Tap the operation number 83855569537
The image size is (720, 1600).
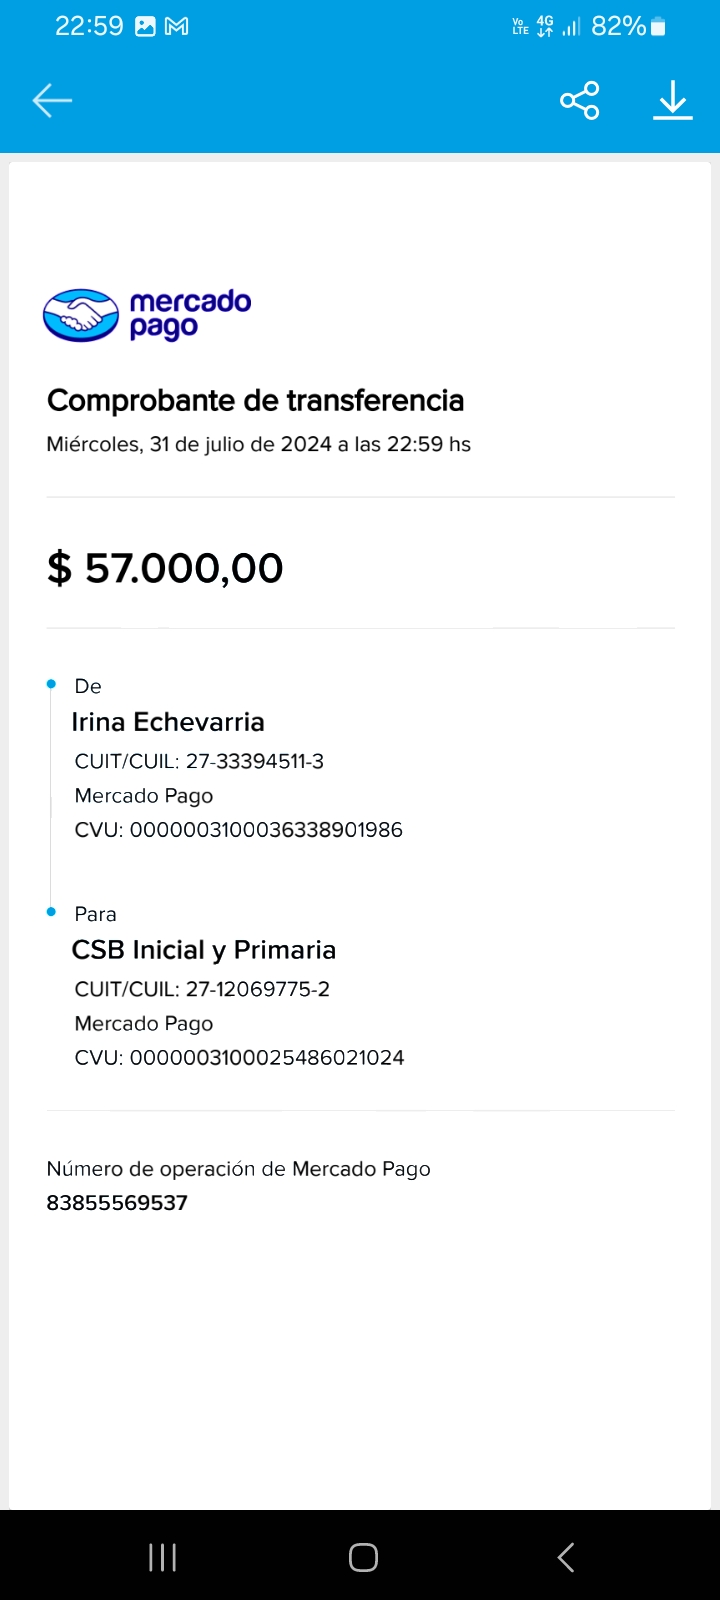[x=117, y=1203]
